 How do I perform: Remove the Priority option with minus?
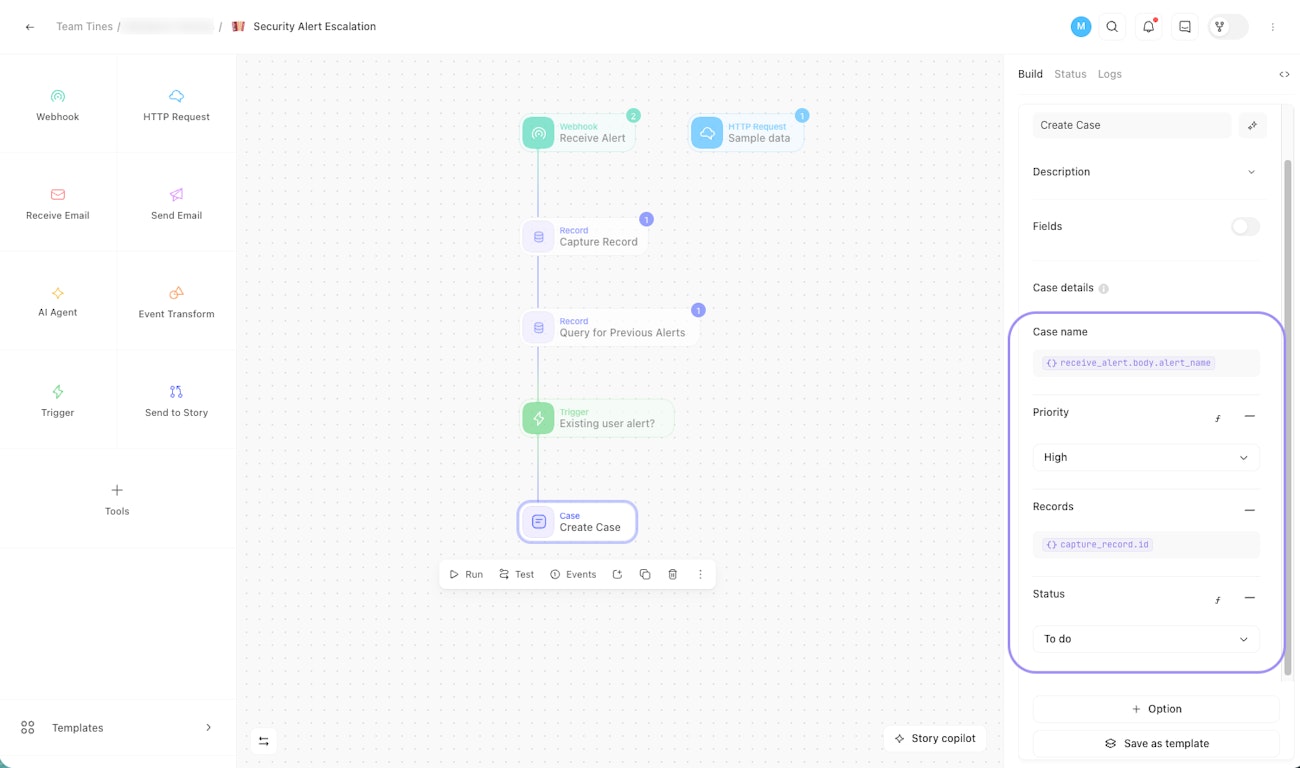1249,416
